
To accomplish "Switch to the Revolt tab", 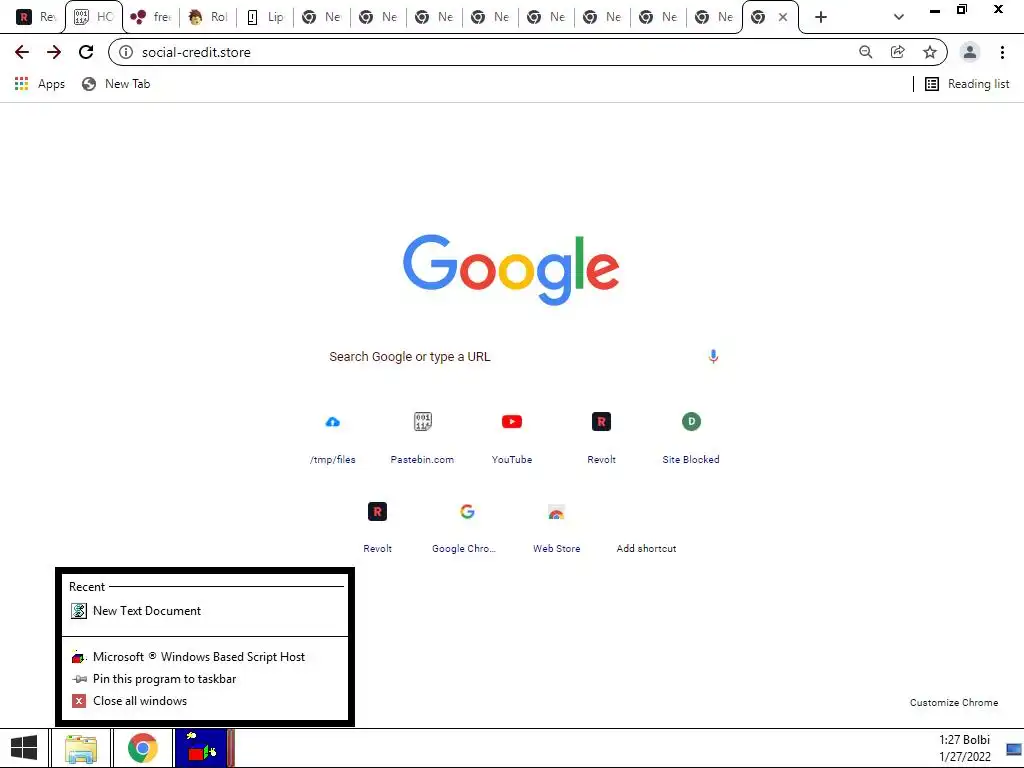I will pyautogui.click(x=35, y=17).
